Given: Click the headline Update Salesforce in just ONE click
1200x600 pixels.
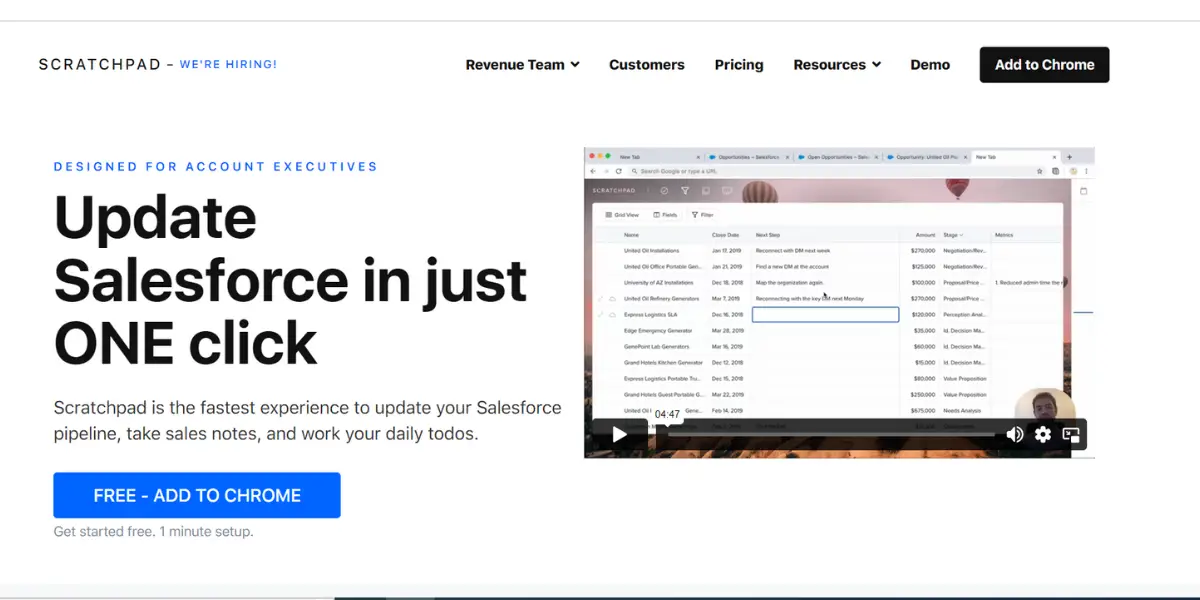Looking at the screenshot, I should (290, 280).
